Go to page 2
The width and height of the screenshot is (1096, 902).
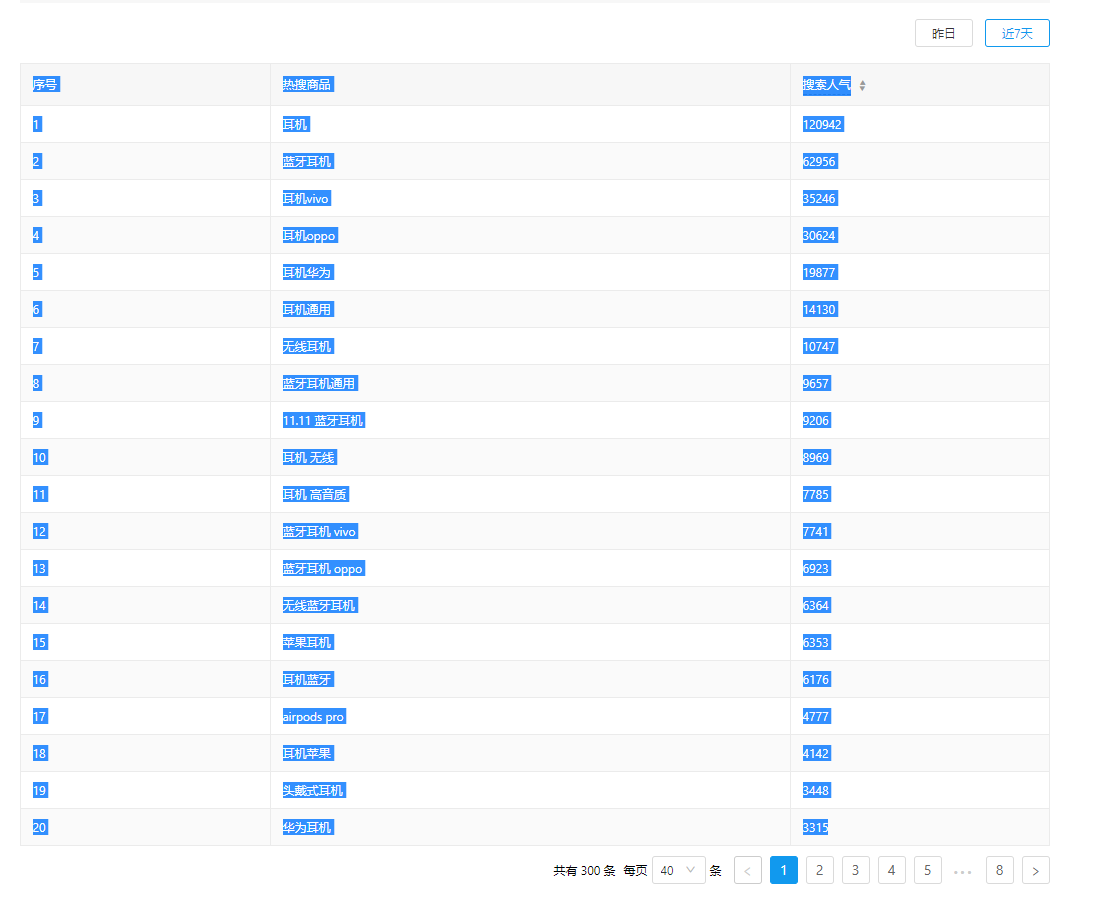click(x=819, y=870)
